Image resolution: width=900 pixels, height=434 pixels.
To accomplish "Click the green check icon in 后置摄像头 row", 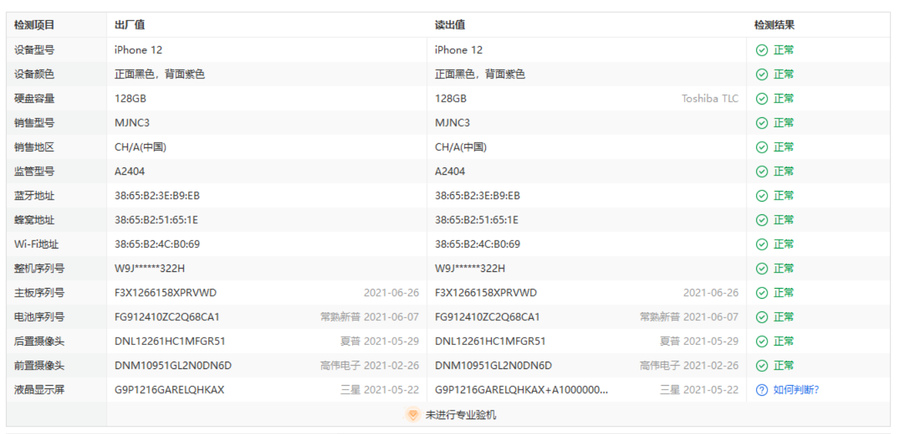I will pyautogui.click(x=762, y=342).
